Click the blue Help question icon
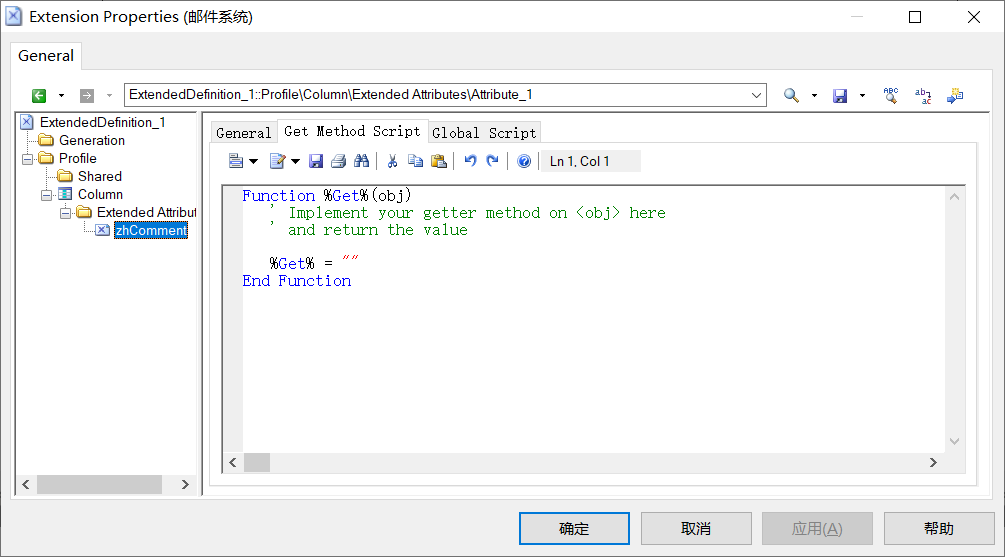1005x557 pixels. [524, 161]
